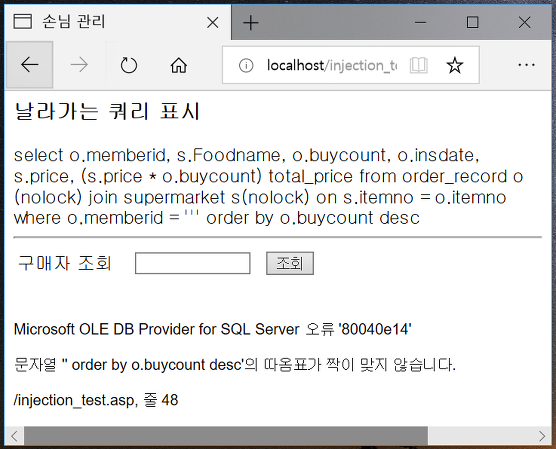The width and height of the screenshot is (556, 449).
Task: Focus the 구매자 조회 text input field
Action: coord(193,263)
